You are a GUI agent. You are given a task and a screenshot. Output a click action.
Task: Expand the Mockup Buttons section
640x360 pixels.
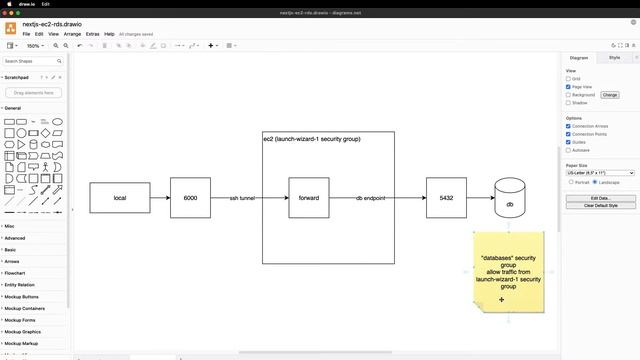[21, 297]
